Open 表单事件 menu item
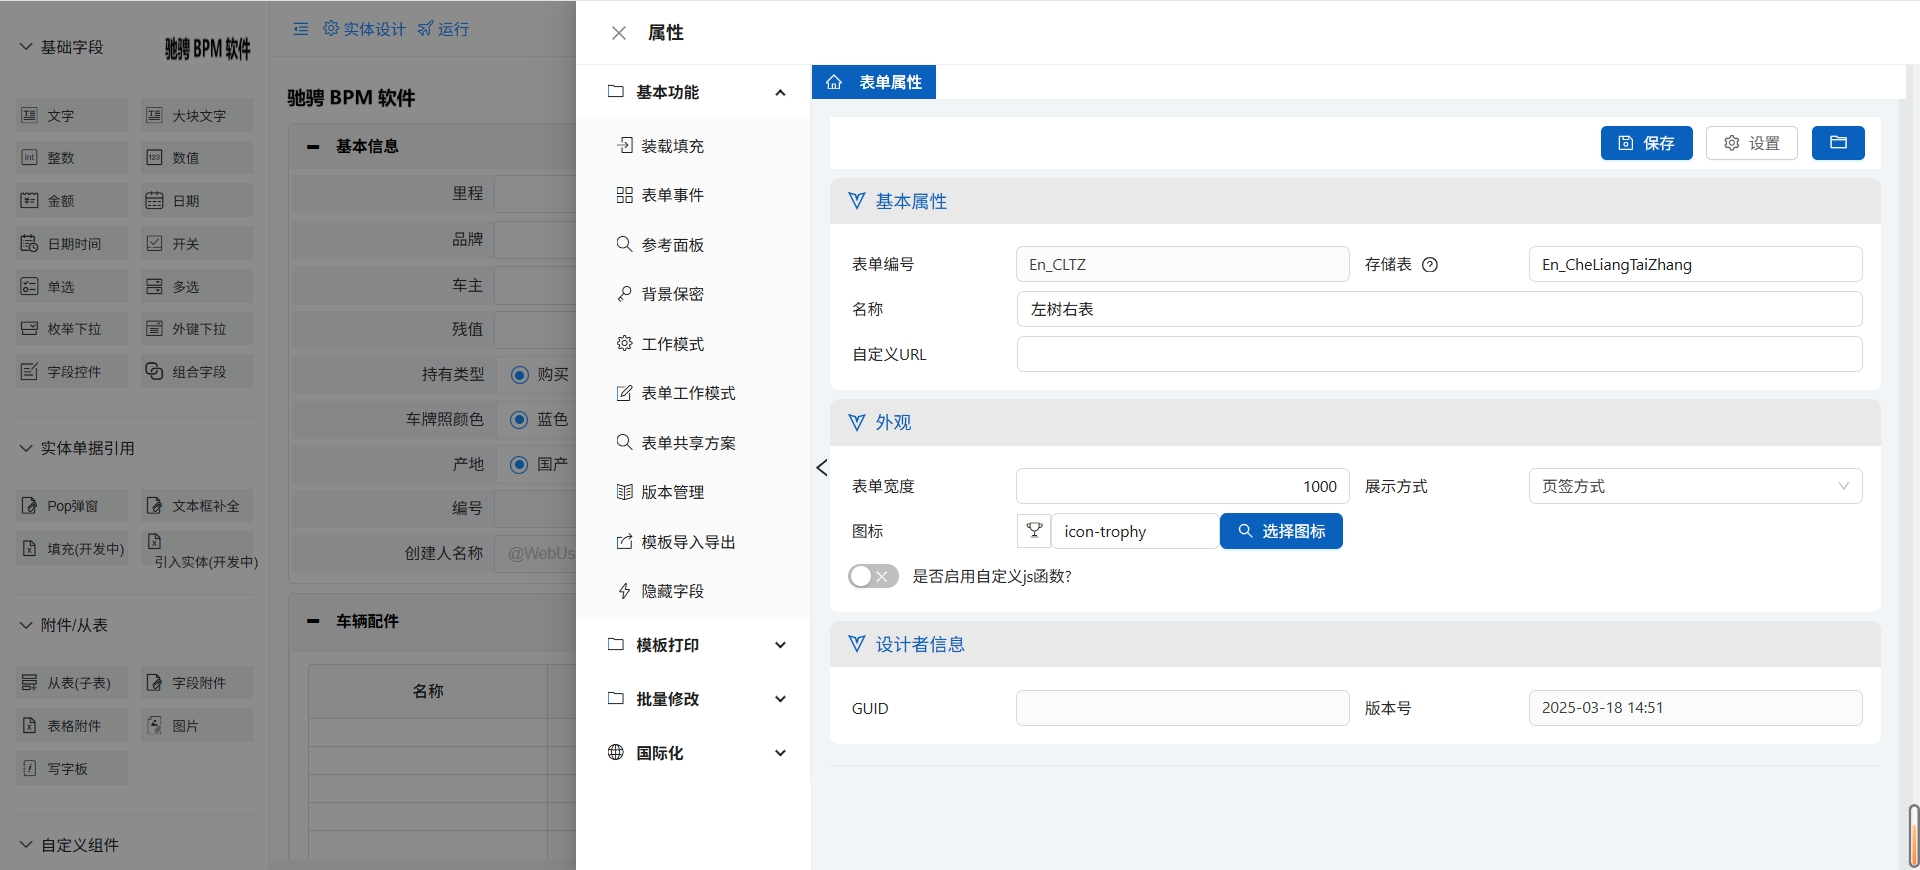 672,195
